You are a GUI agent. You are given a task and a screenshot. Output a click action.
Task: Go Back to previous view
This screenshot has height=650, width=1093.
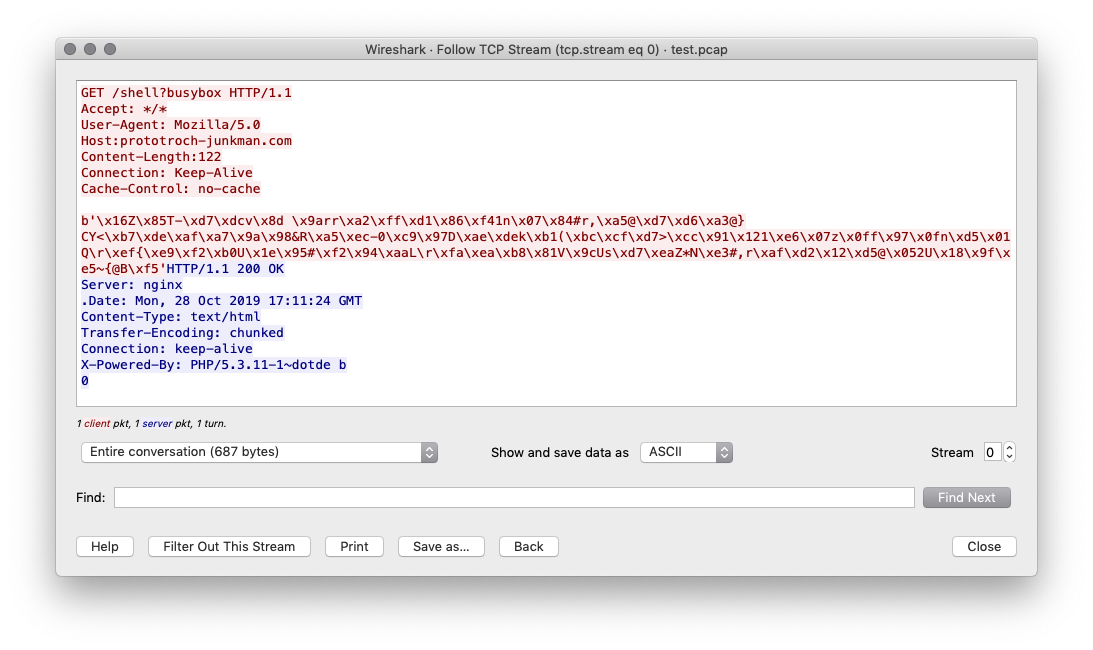[528, 546]
